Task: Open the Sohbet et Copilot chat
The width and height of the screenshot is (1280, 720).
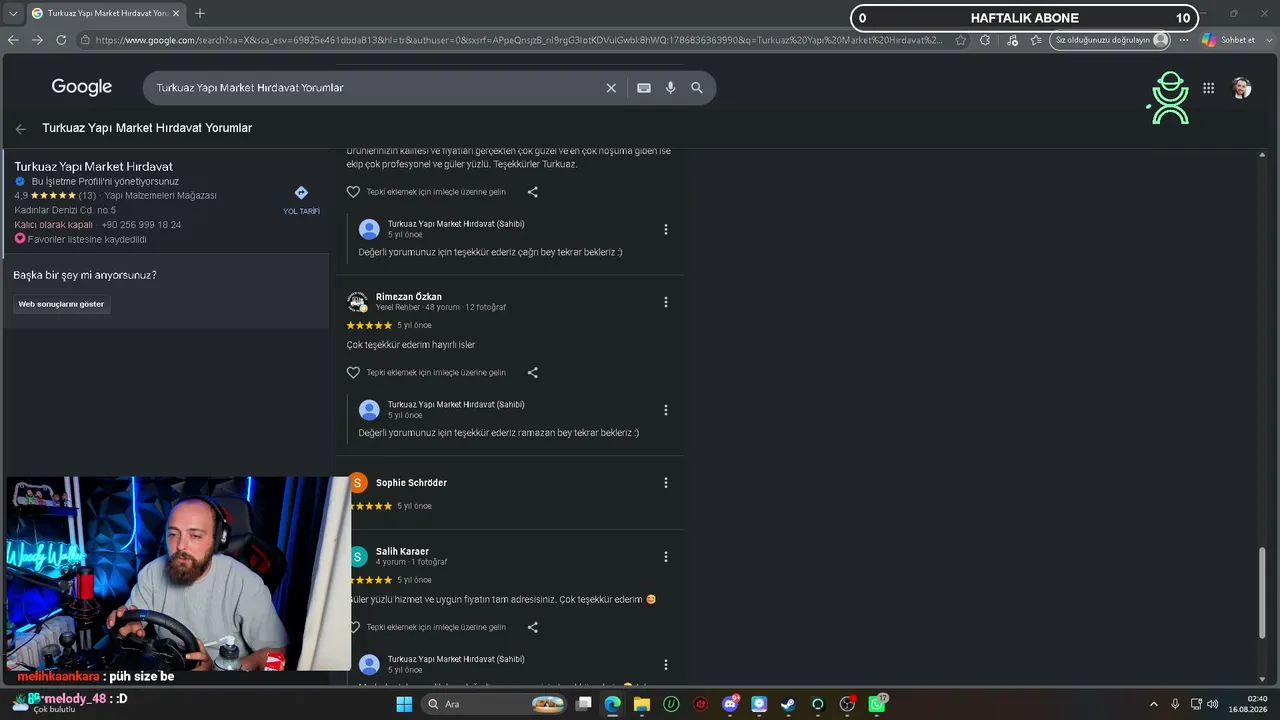Action: click(x=1228, y=40)
